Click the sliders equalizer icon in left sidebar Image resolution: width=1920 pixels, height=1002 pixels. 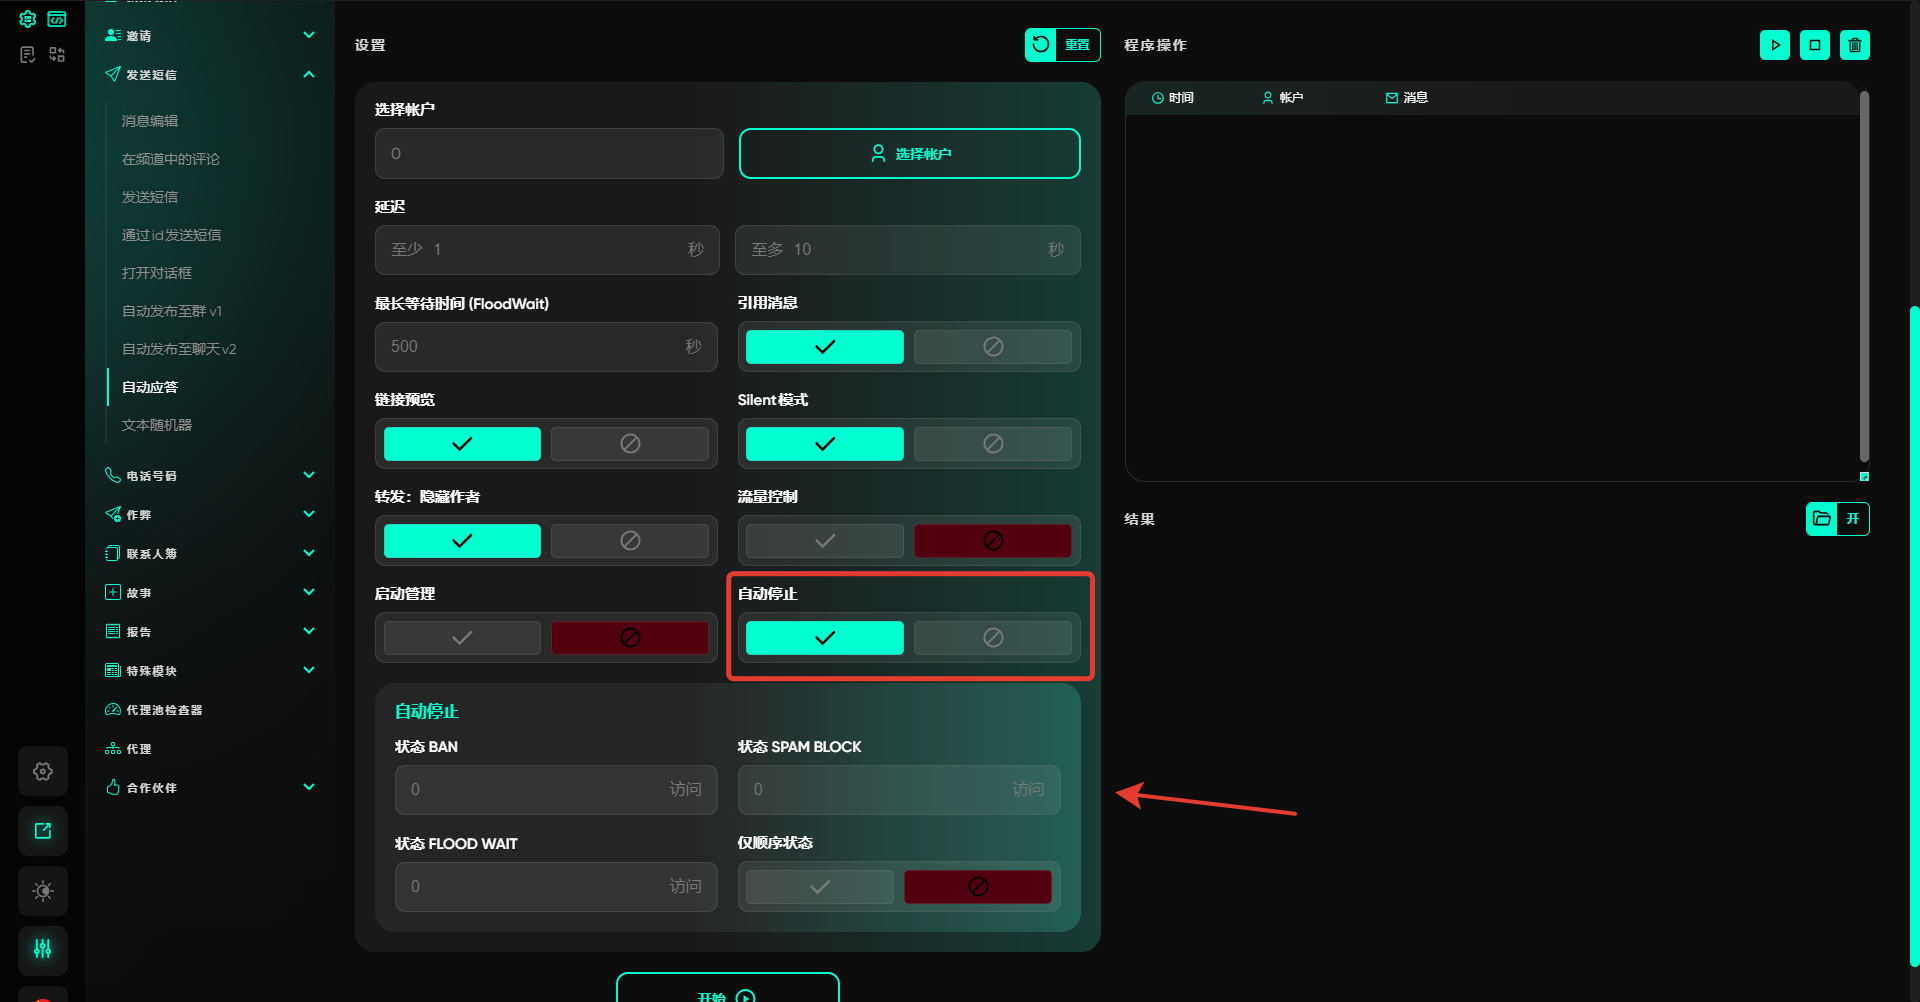coord(43,949)
